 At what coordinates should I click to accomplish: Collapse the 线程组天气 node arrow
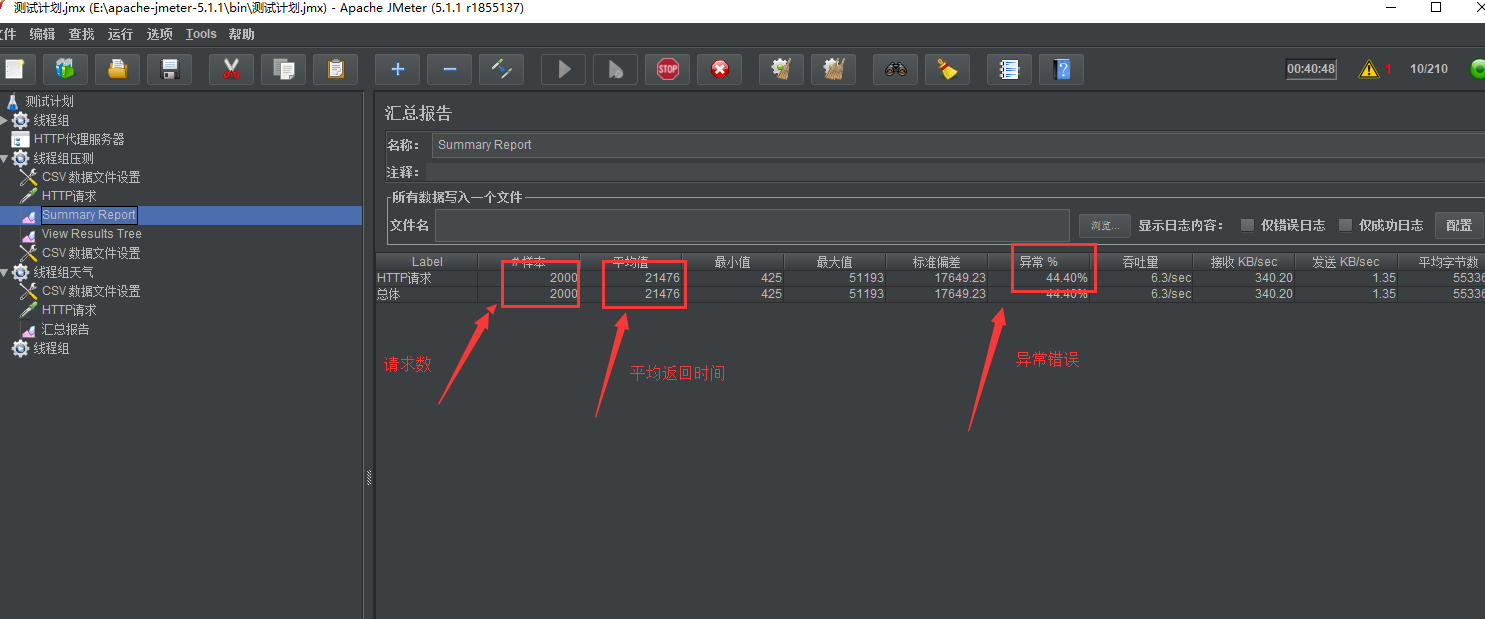(4, 272)
